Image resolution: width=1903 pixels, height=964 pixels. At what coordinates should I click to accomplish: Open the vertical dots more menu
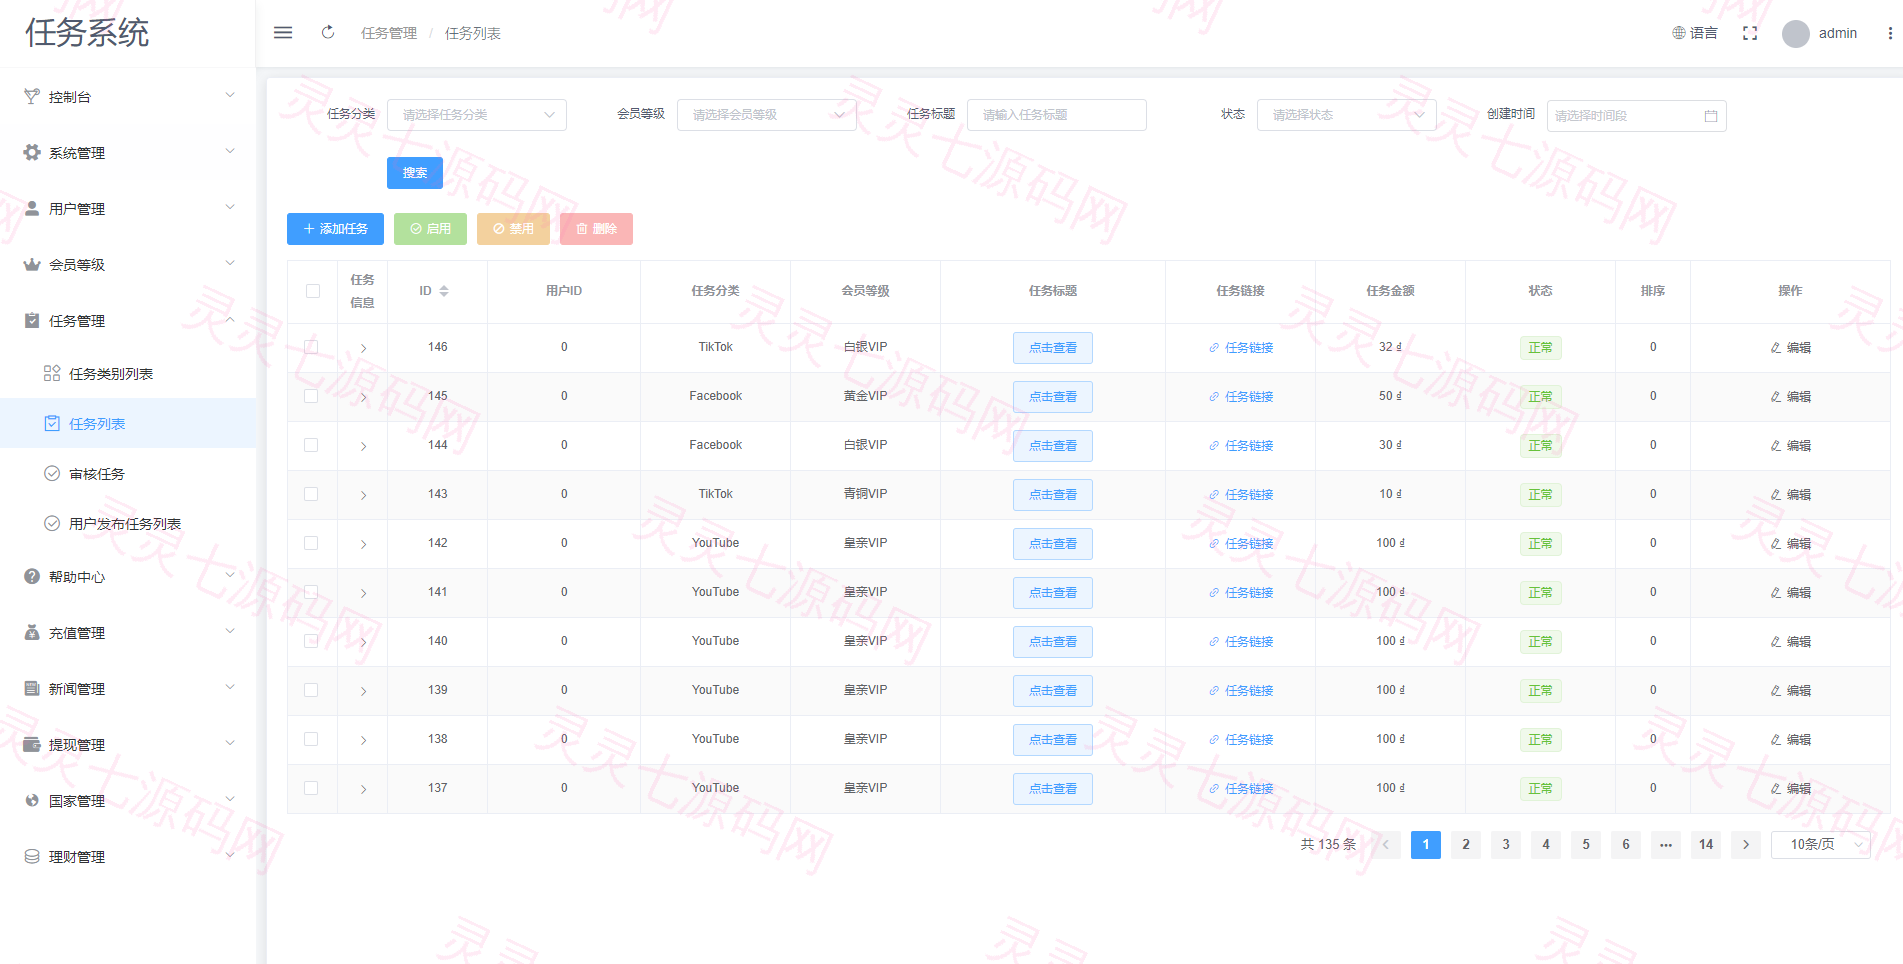pyautogui.click(x=1890, y=33)
